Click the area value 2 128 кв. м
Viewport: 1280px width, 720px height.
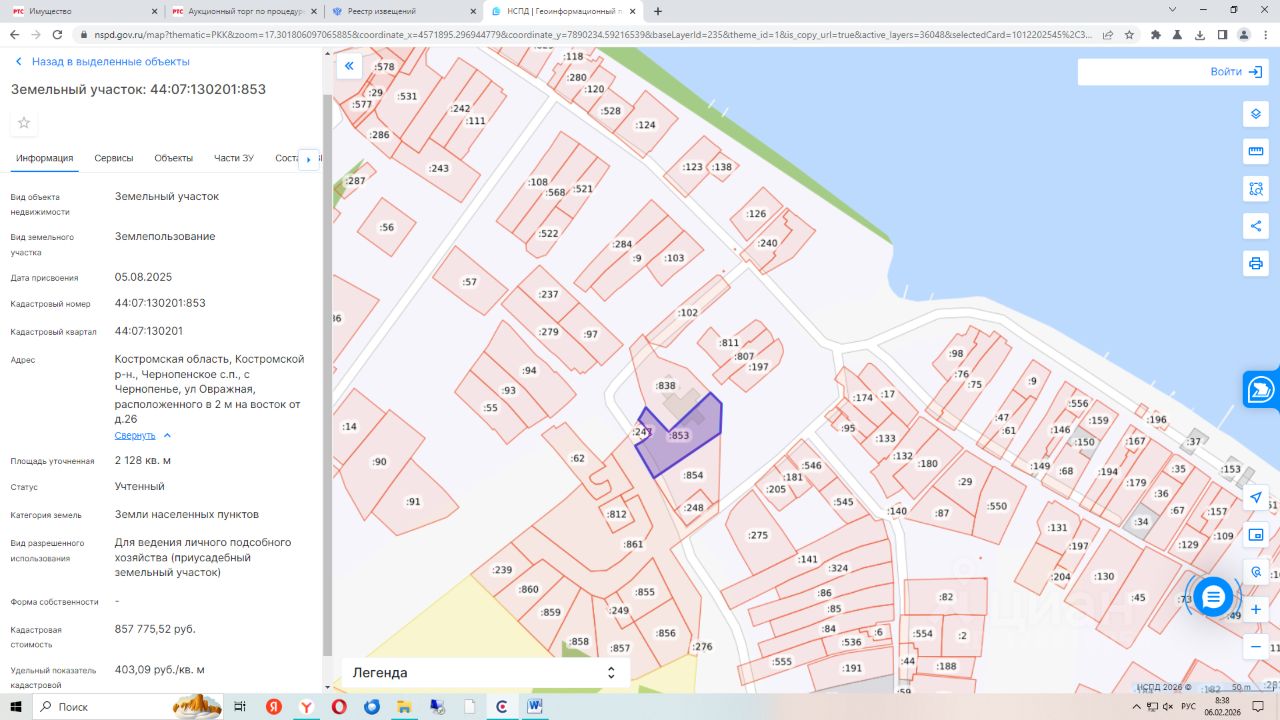coord(143,460)
